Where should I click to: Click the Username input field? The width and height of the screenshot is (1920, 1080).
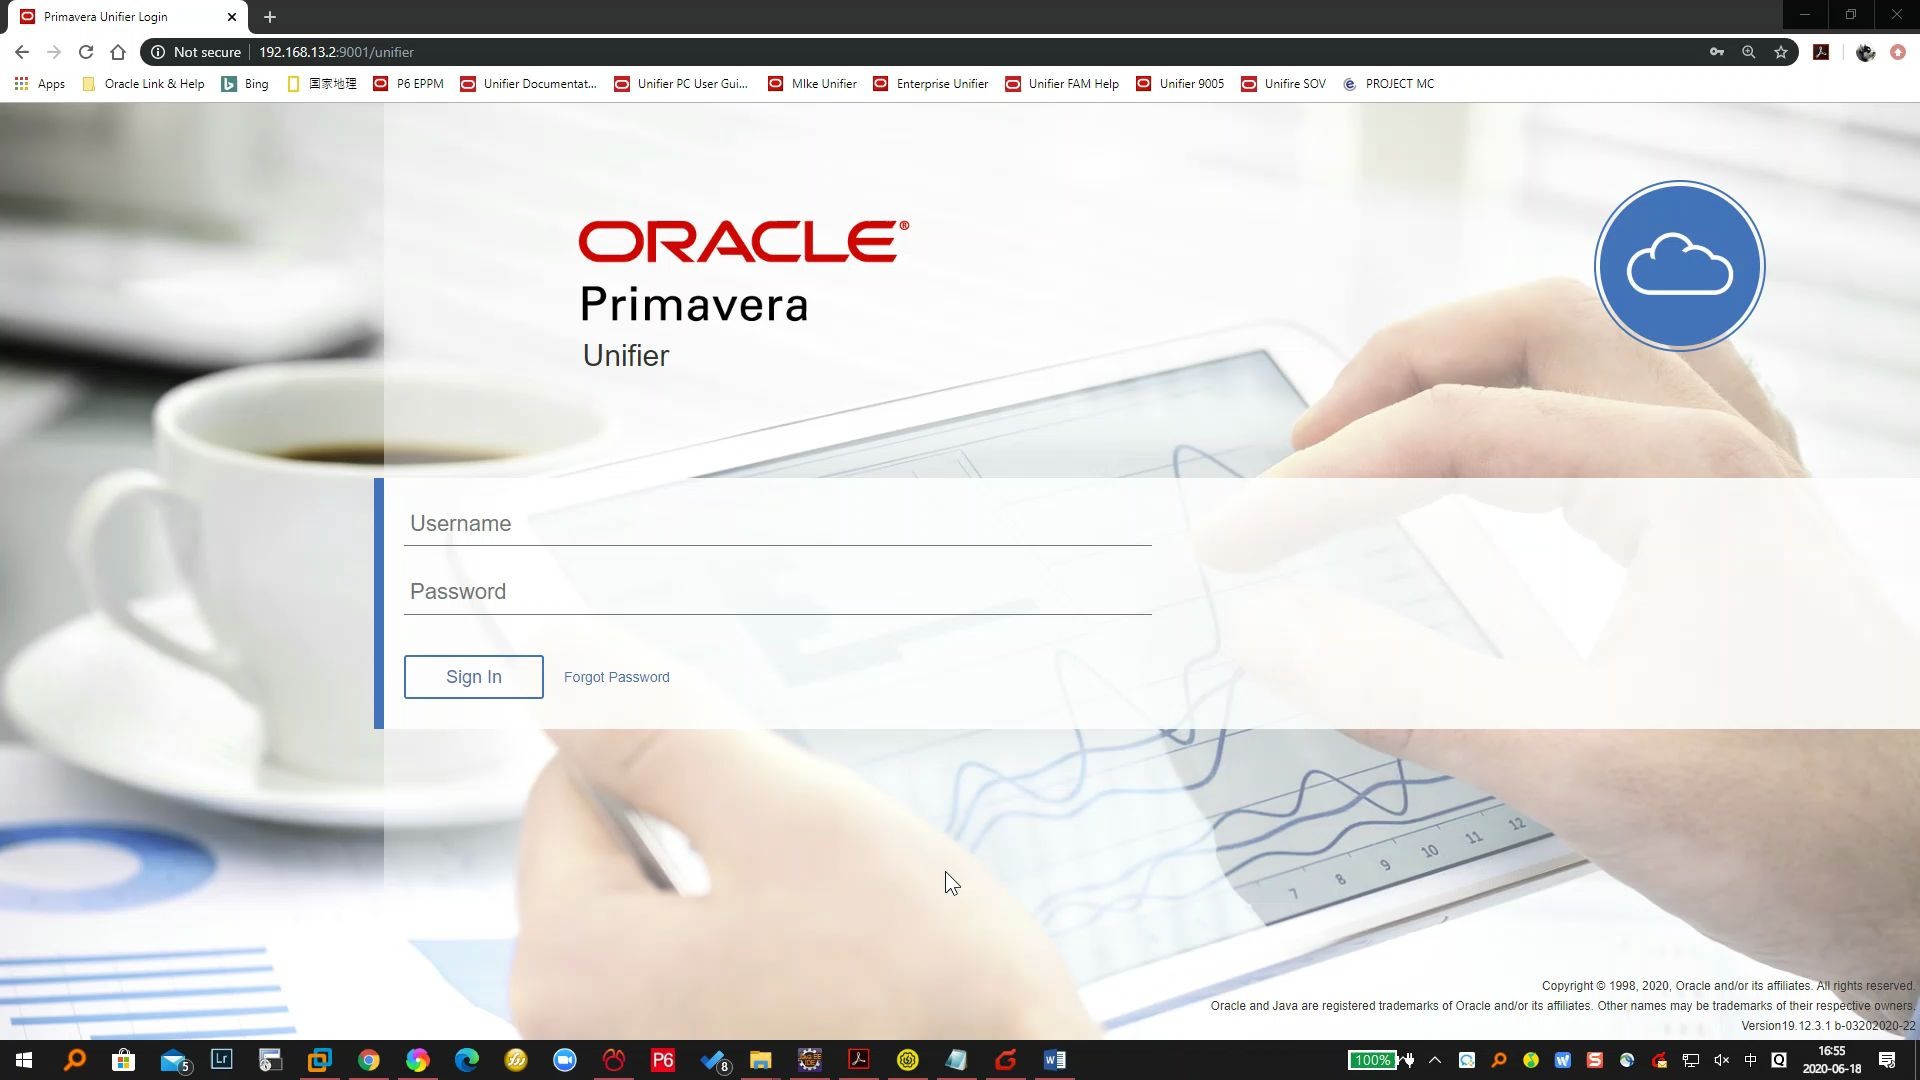coord(777,523)
